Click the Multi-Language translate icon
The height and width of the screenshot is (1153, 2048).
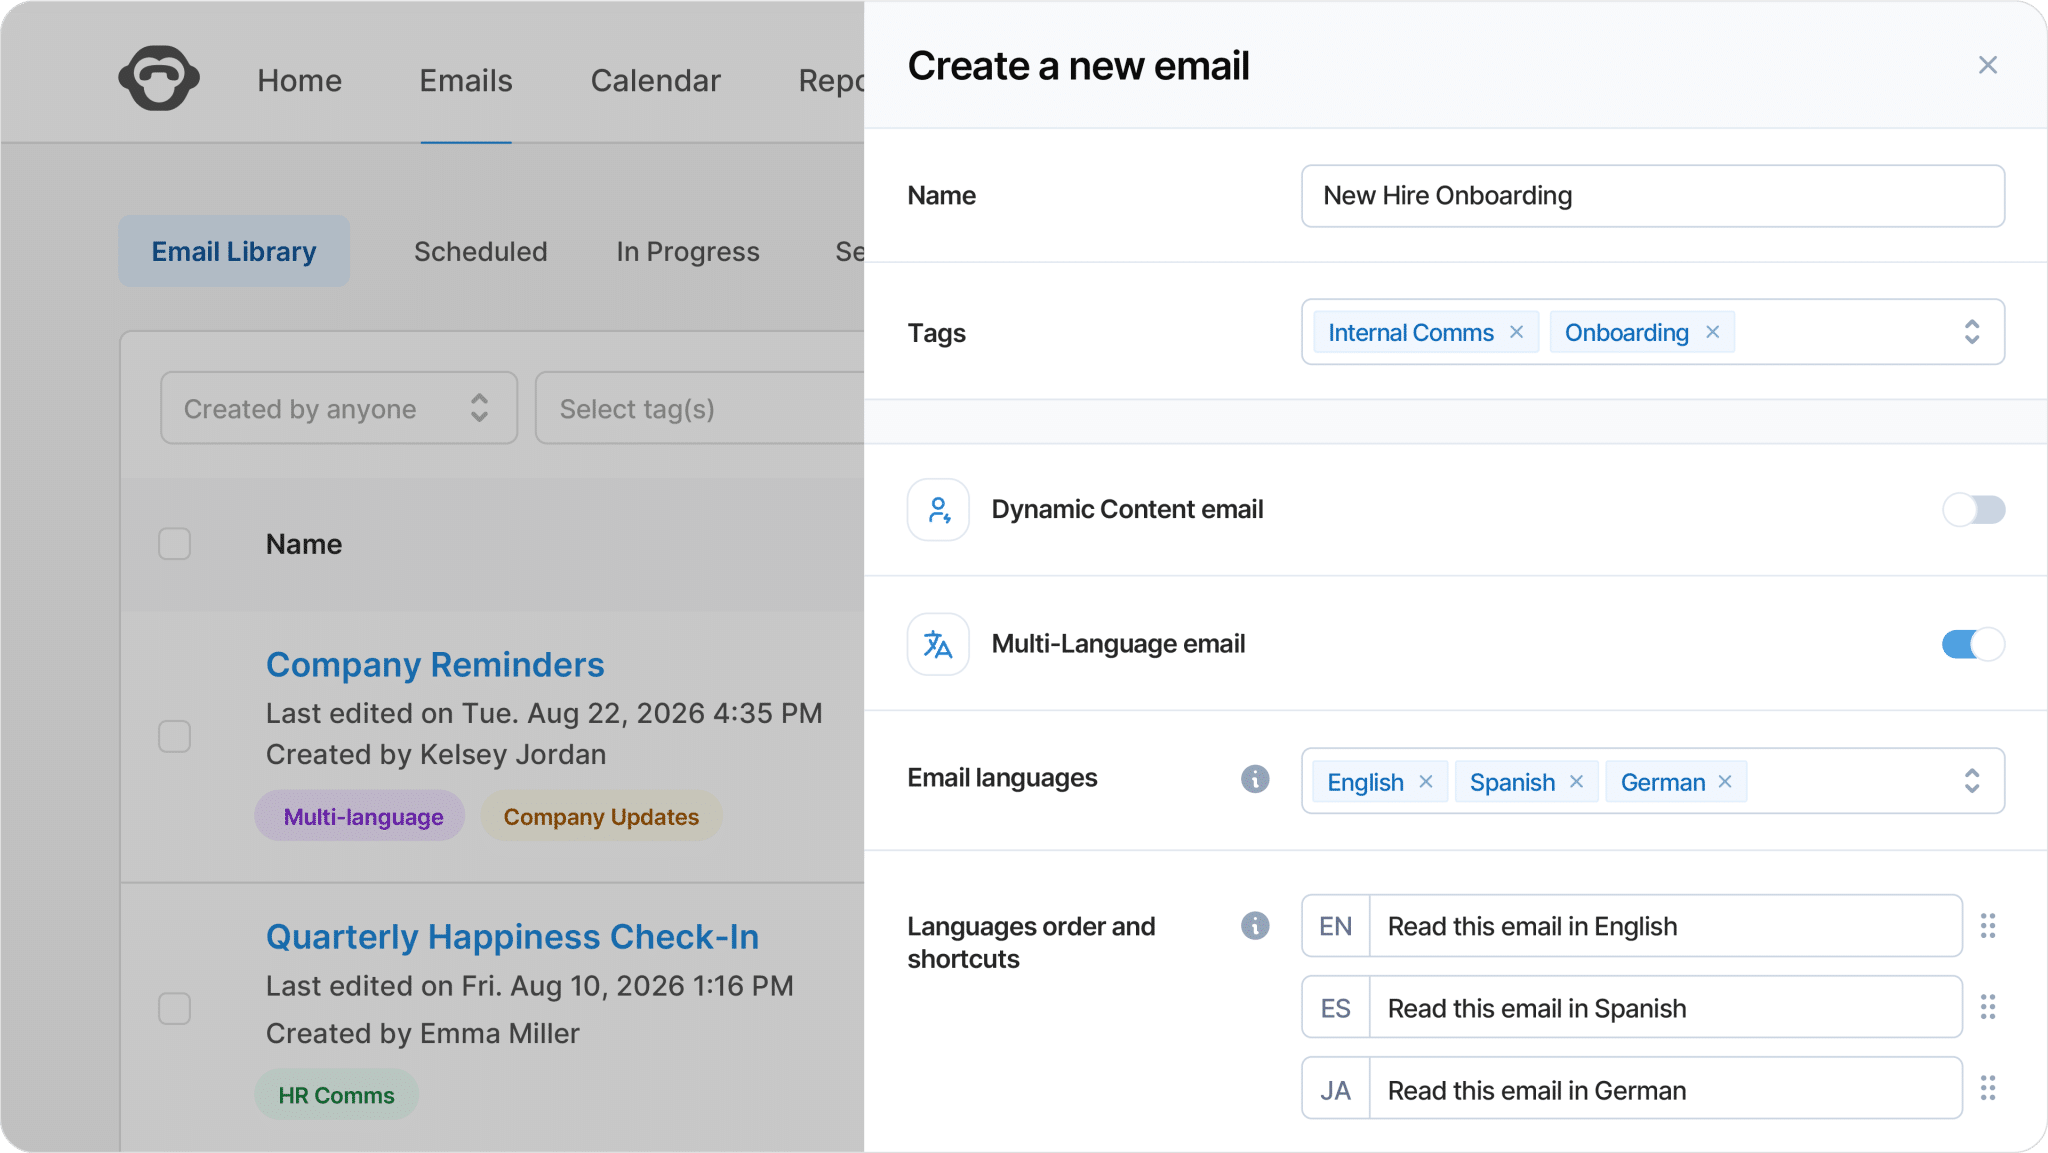938,644
